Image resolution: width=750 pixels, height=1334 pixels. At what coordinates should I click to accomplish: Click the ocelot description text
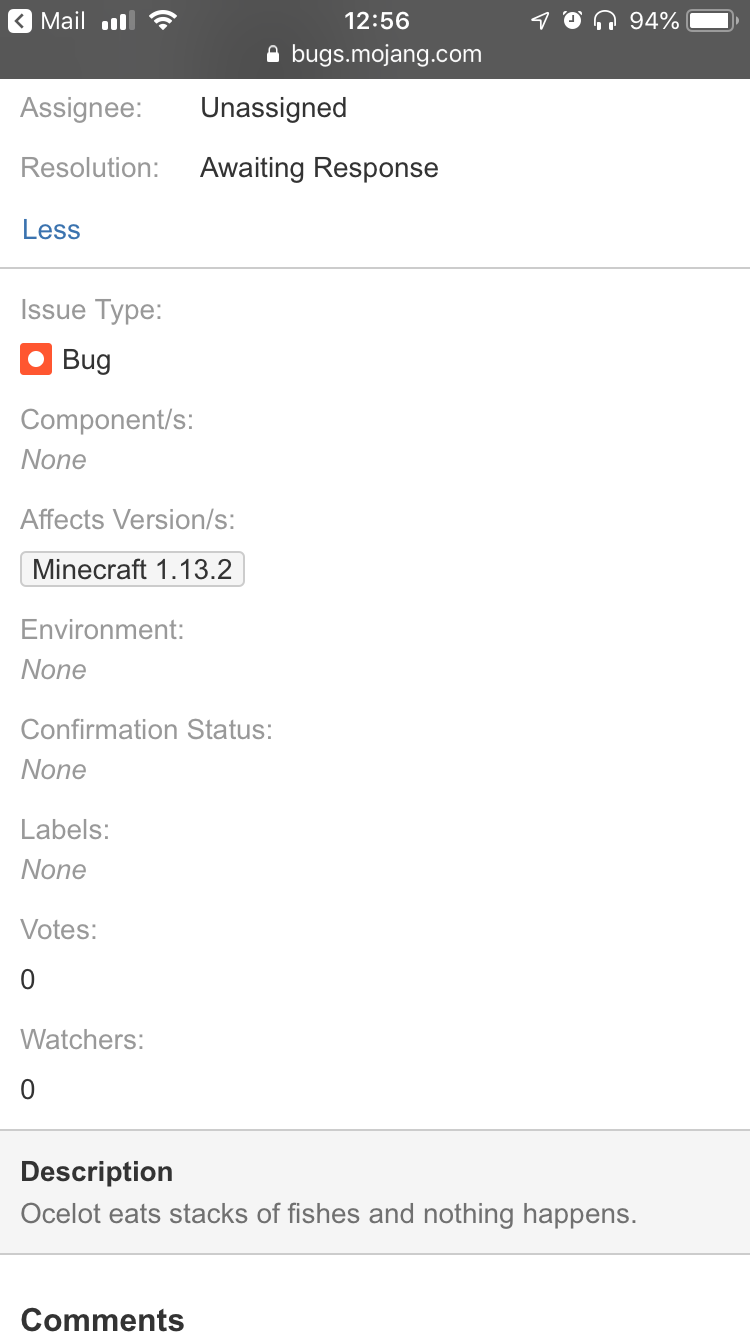click(x=328, y=1215)
